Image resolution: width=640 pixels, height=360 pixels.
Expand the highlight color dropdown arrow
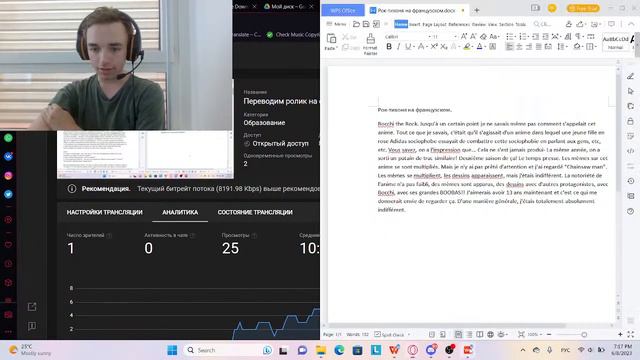click(473, 47)
